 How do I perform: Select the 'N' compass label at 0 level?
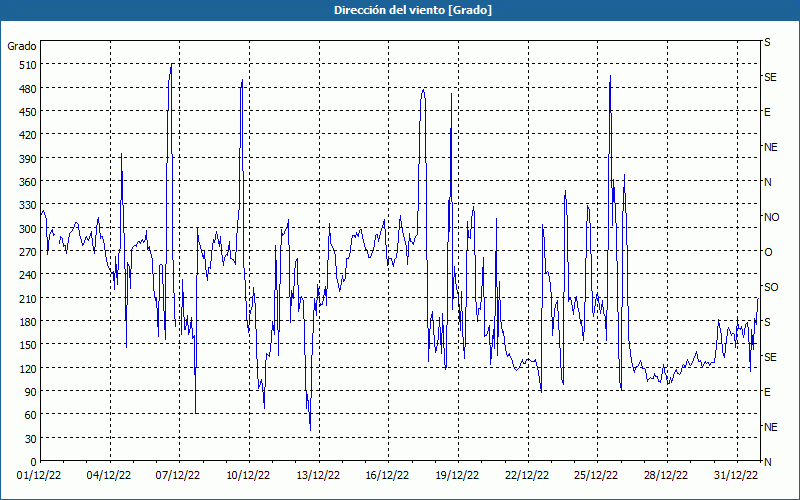pos(767,462)
